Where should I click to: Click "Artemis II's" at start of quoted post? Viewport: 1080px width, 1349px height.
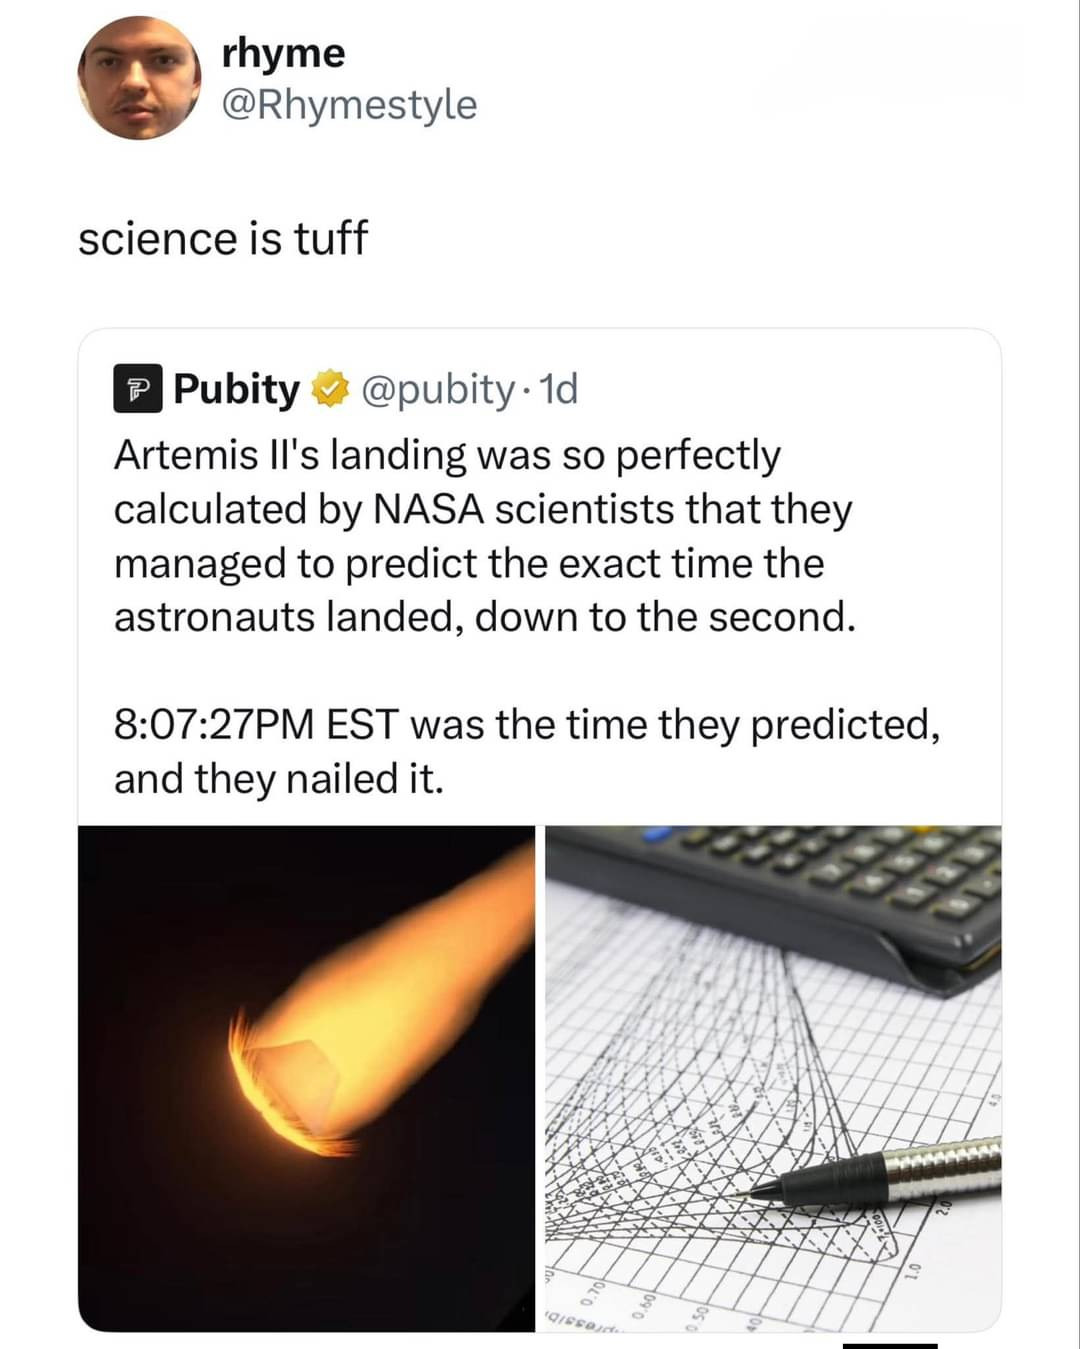215,455
